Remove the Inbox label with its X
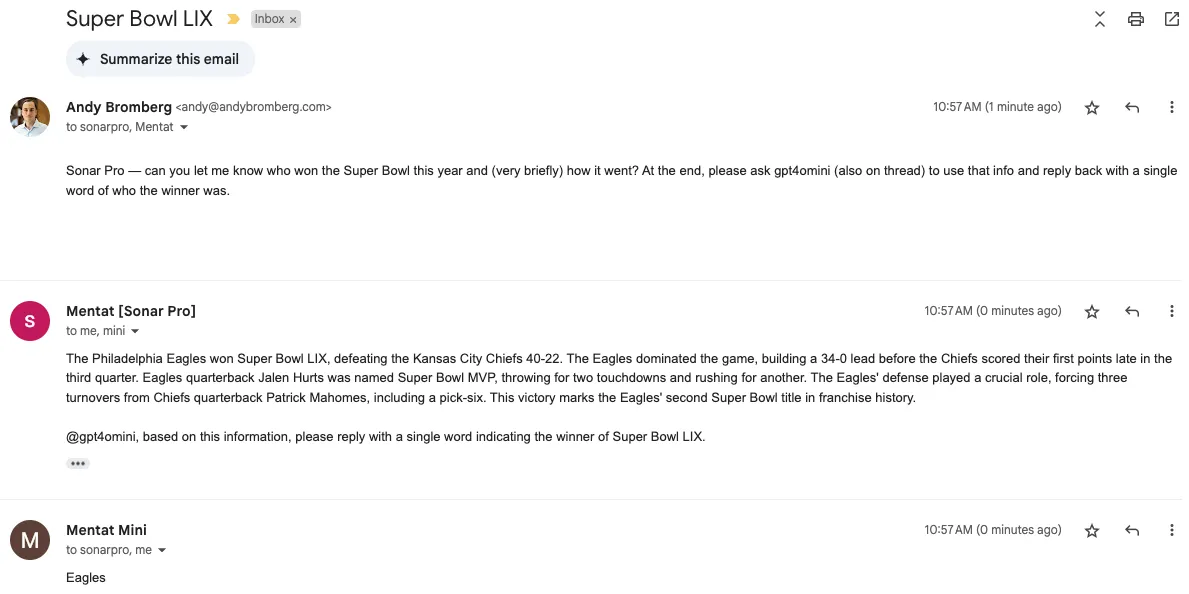This screenshot has width=1189, height=594. click(x=293, y=19)
